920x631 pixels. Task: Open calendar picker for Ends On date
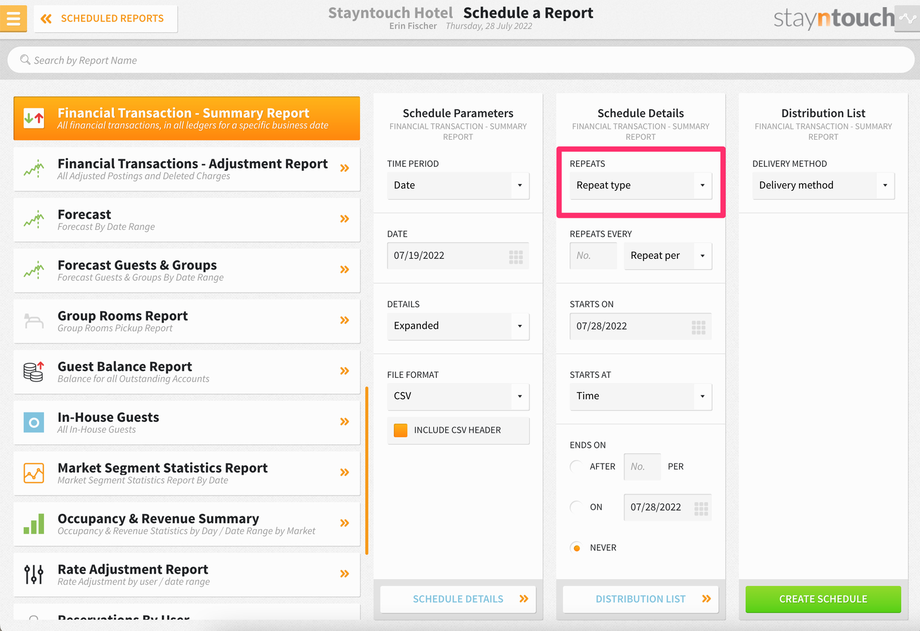[701, 508]
